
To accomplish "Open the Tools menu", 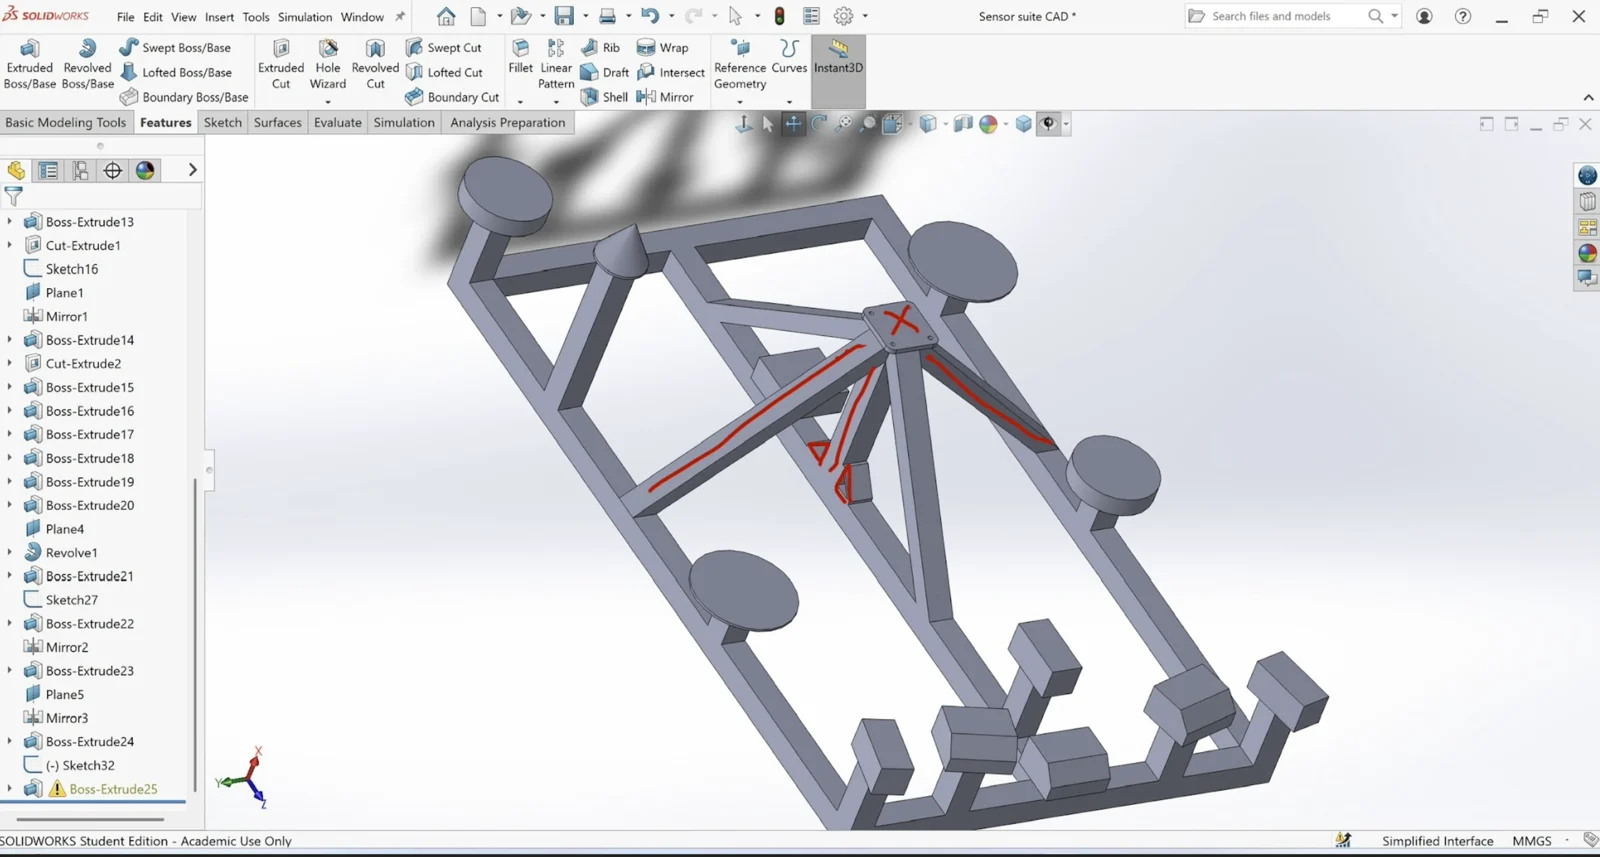I will click(256, 17).
